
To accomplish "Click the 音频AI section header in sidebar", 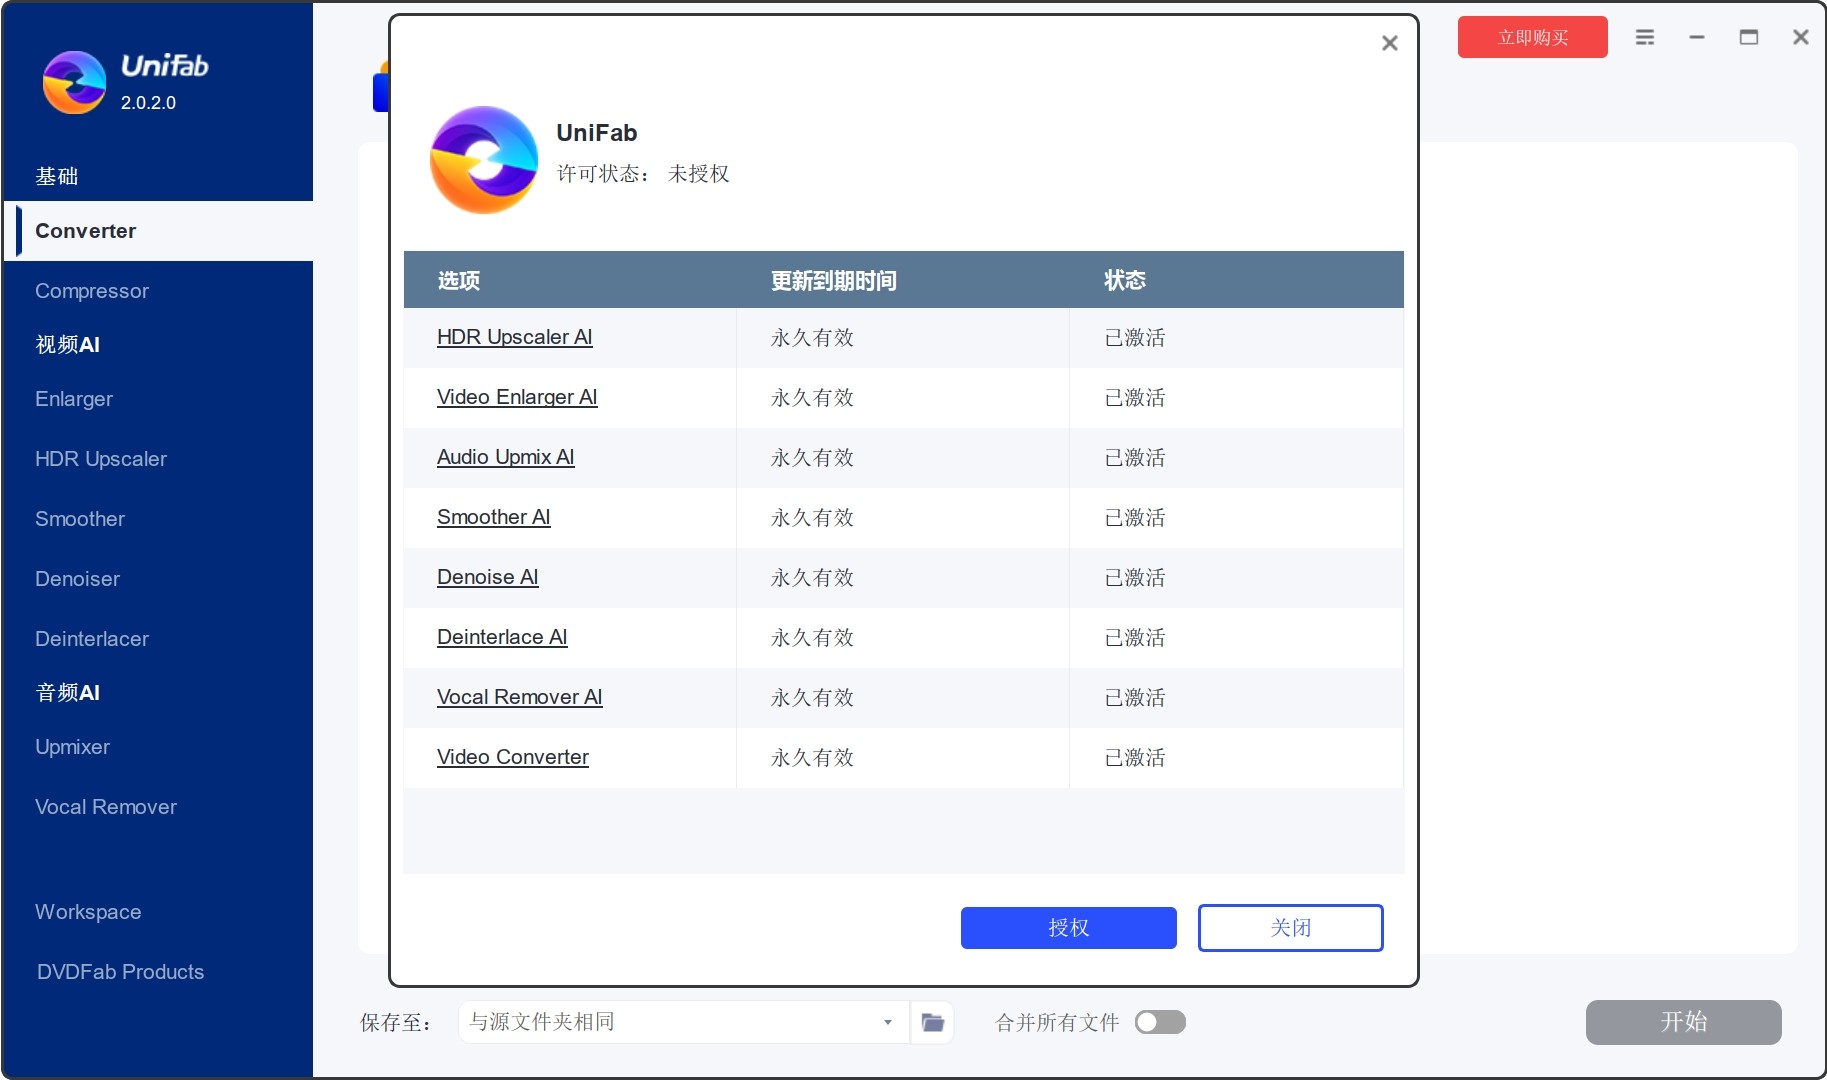I will click(67, 692).
